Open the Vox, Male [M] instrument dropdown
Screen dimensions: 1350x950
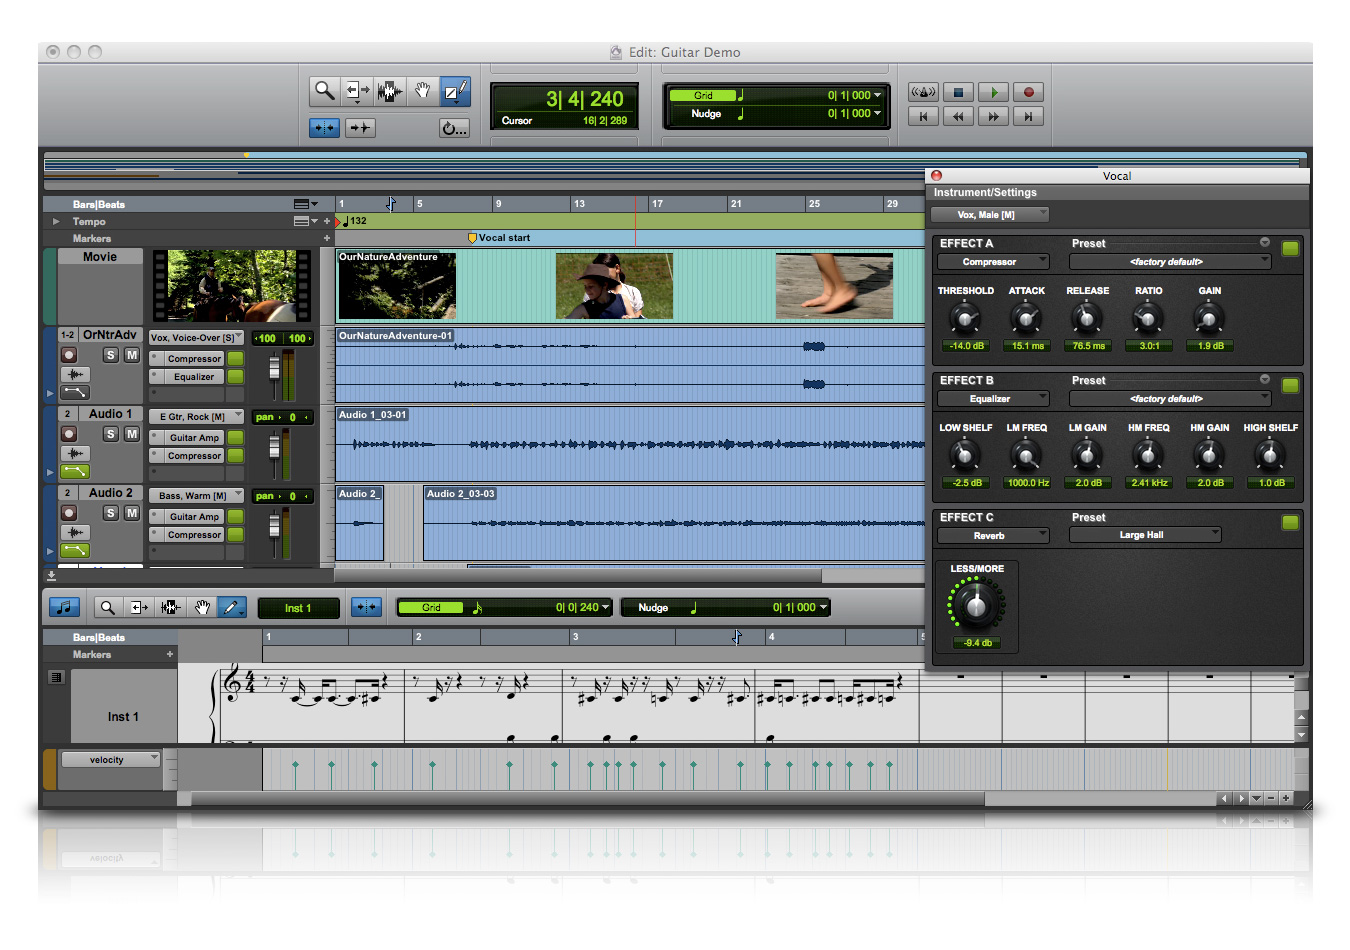[990, 214]
